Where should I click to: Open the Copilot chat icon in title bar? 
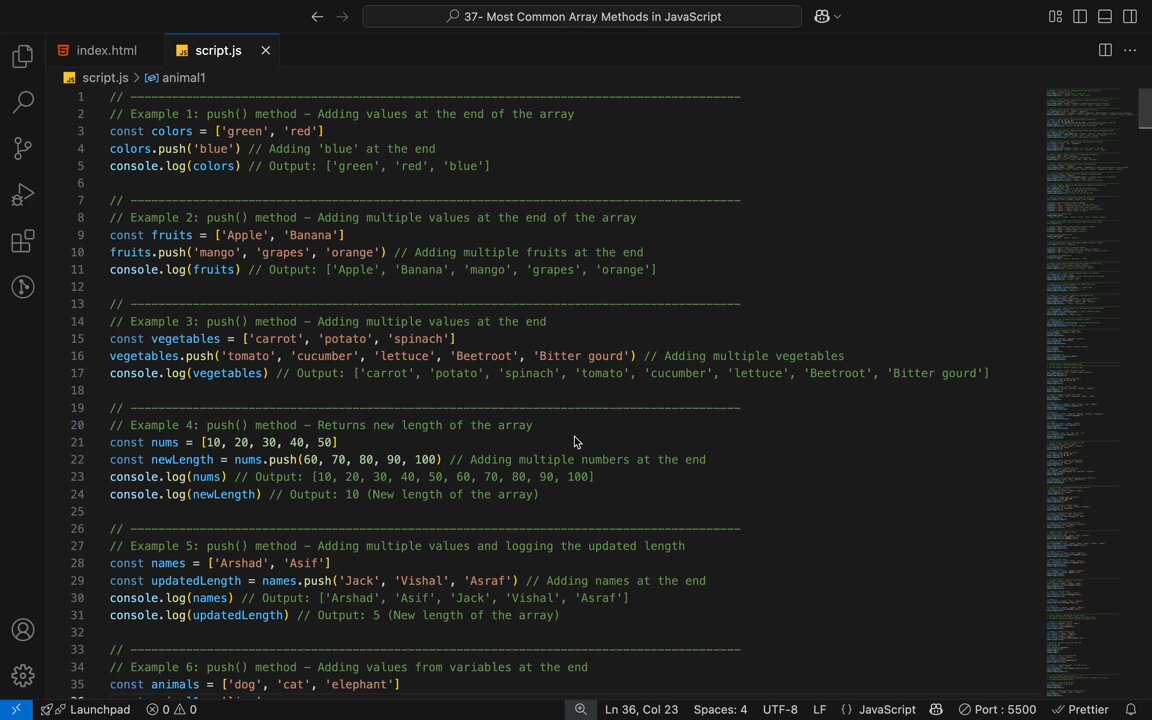[821, 16]
